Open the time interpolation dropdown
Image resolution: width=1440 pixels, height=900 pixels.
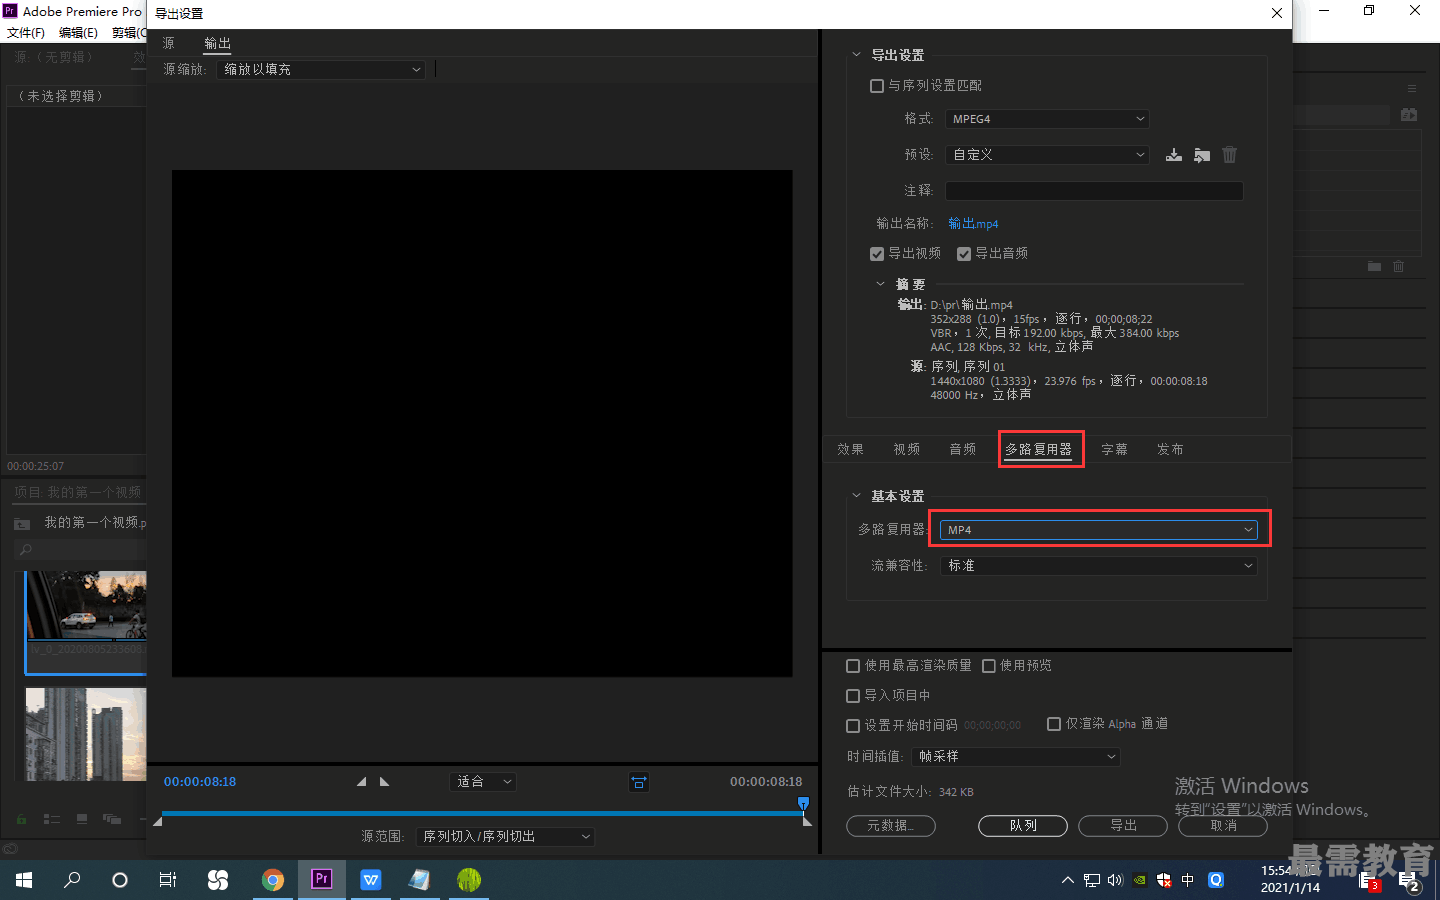coord(1016,757)
